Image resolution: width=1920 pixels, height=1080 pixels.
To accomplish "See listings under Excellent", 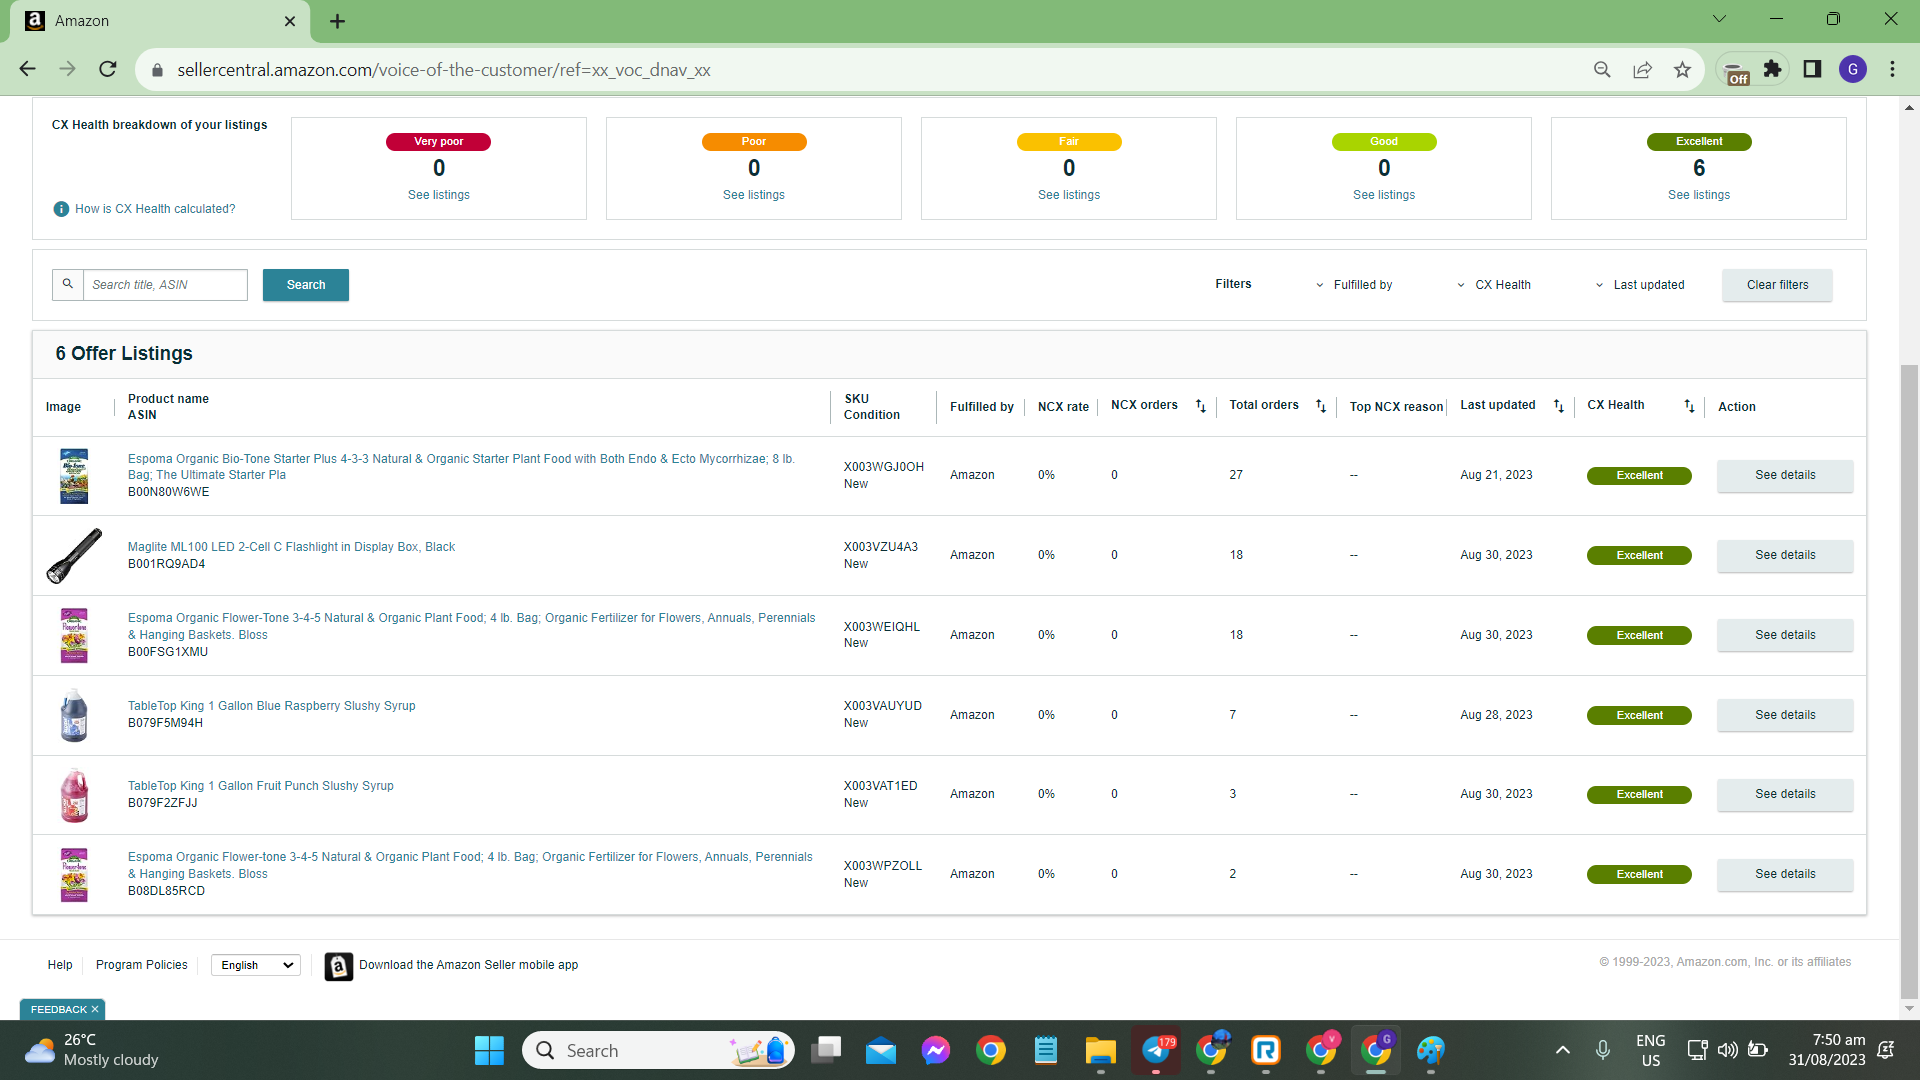I will [1699, 195].
